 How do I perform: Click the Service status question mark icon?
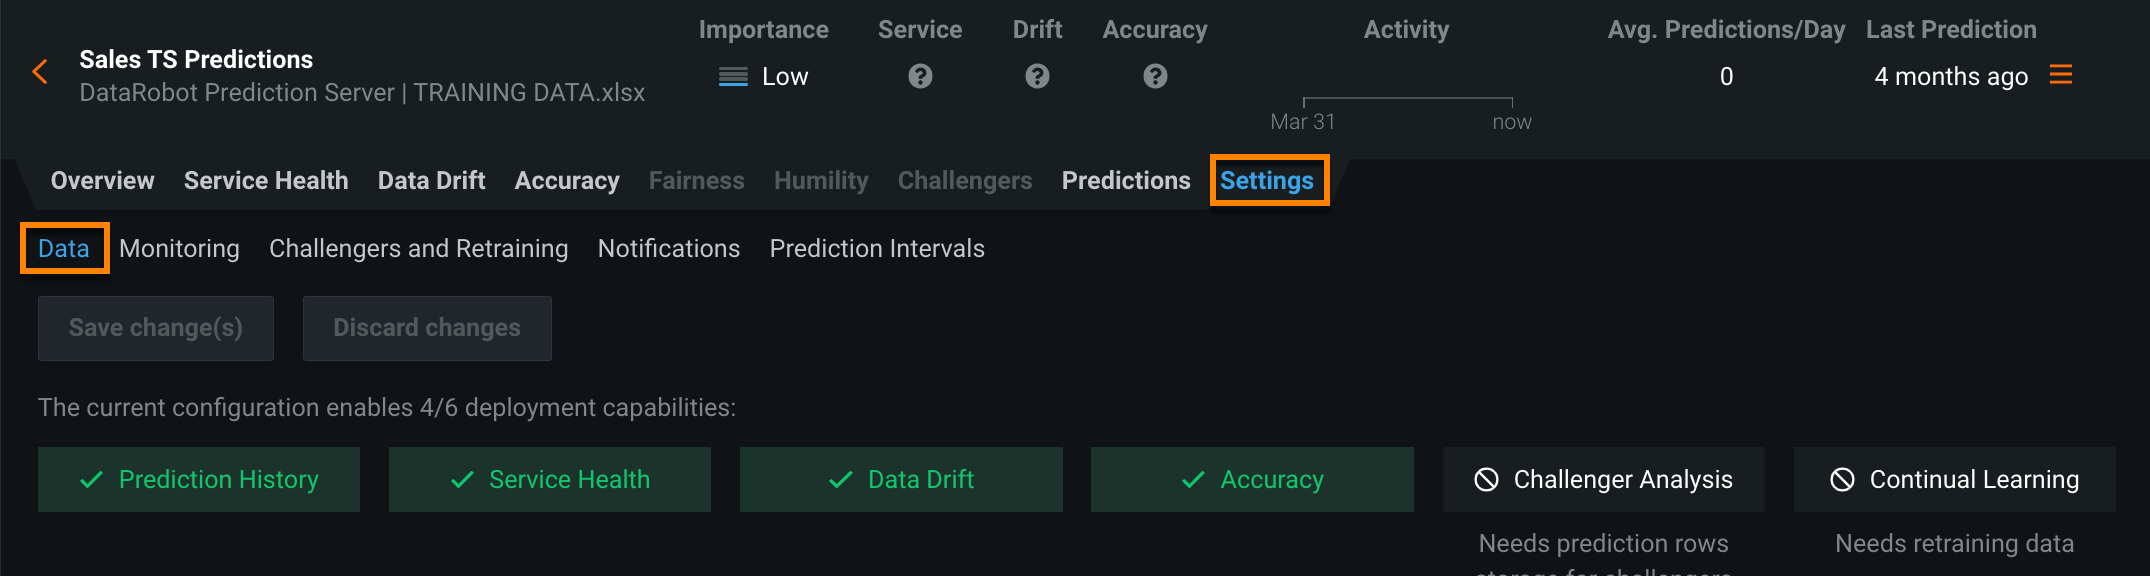(x=920, y=76)
